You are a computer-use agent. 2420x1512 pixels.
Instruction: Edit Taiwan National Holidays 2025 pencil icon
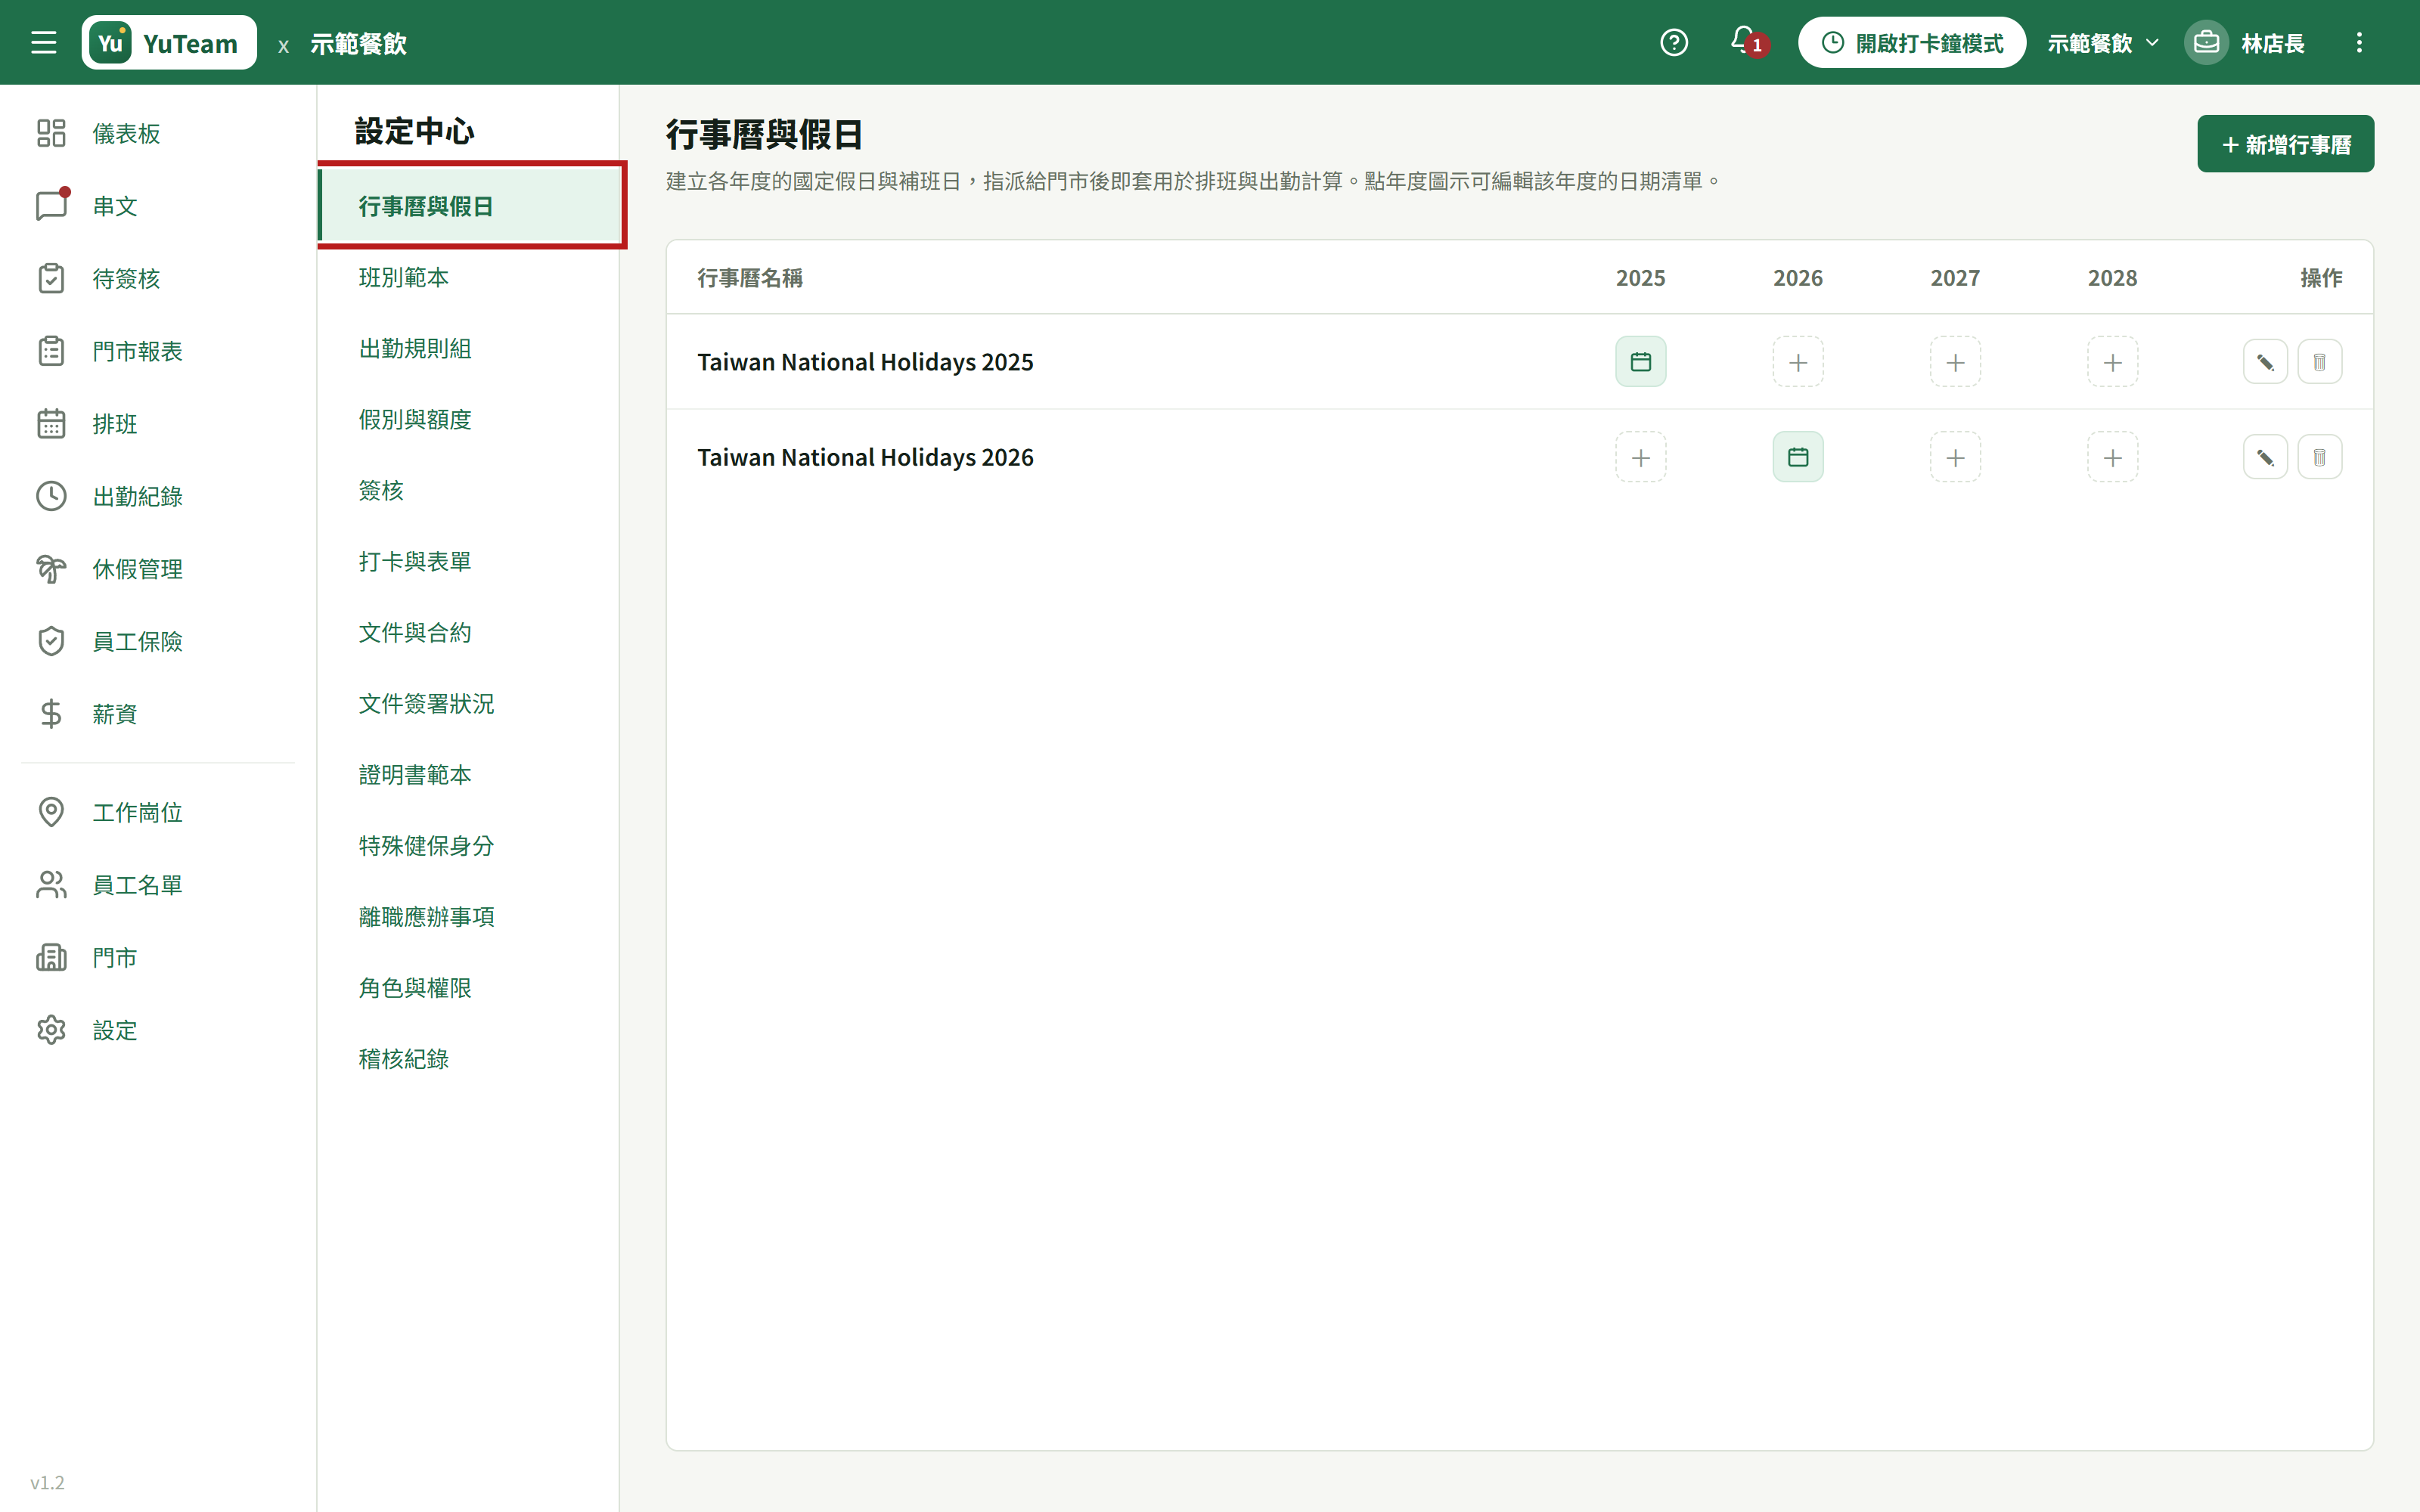(x=2265, y=362)
